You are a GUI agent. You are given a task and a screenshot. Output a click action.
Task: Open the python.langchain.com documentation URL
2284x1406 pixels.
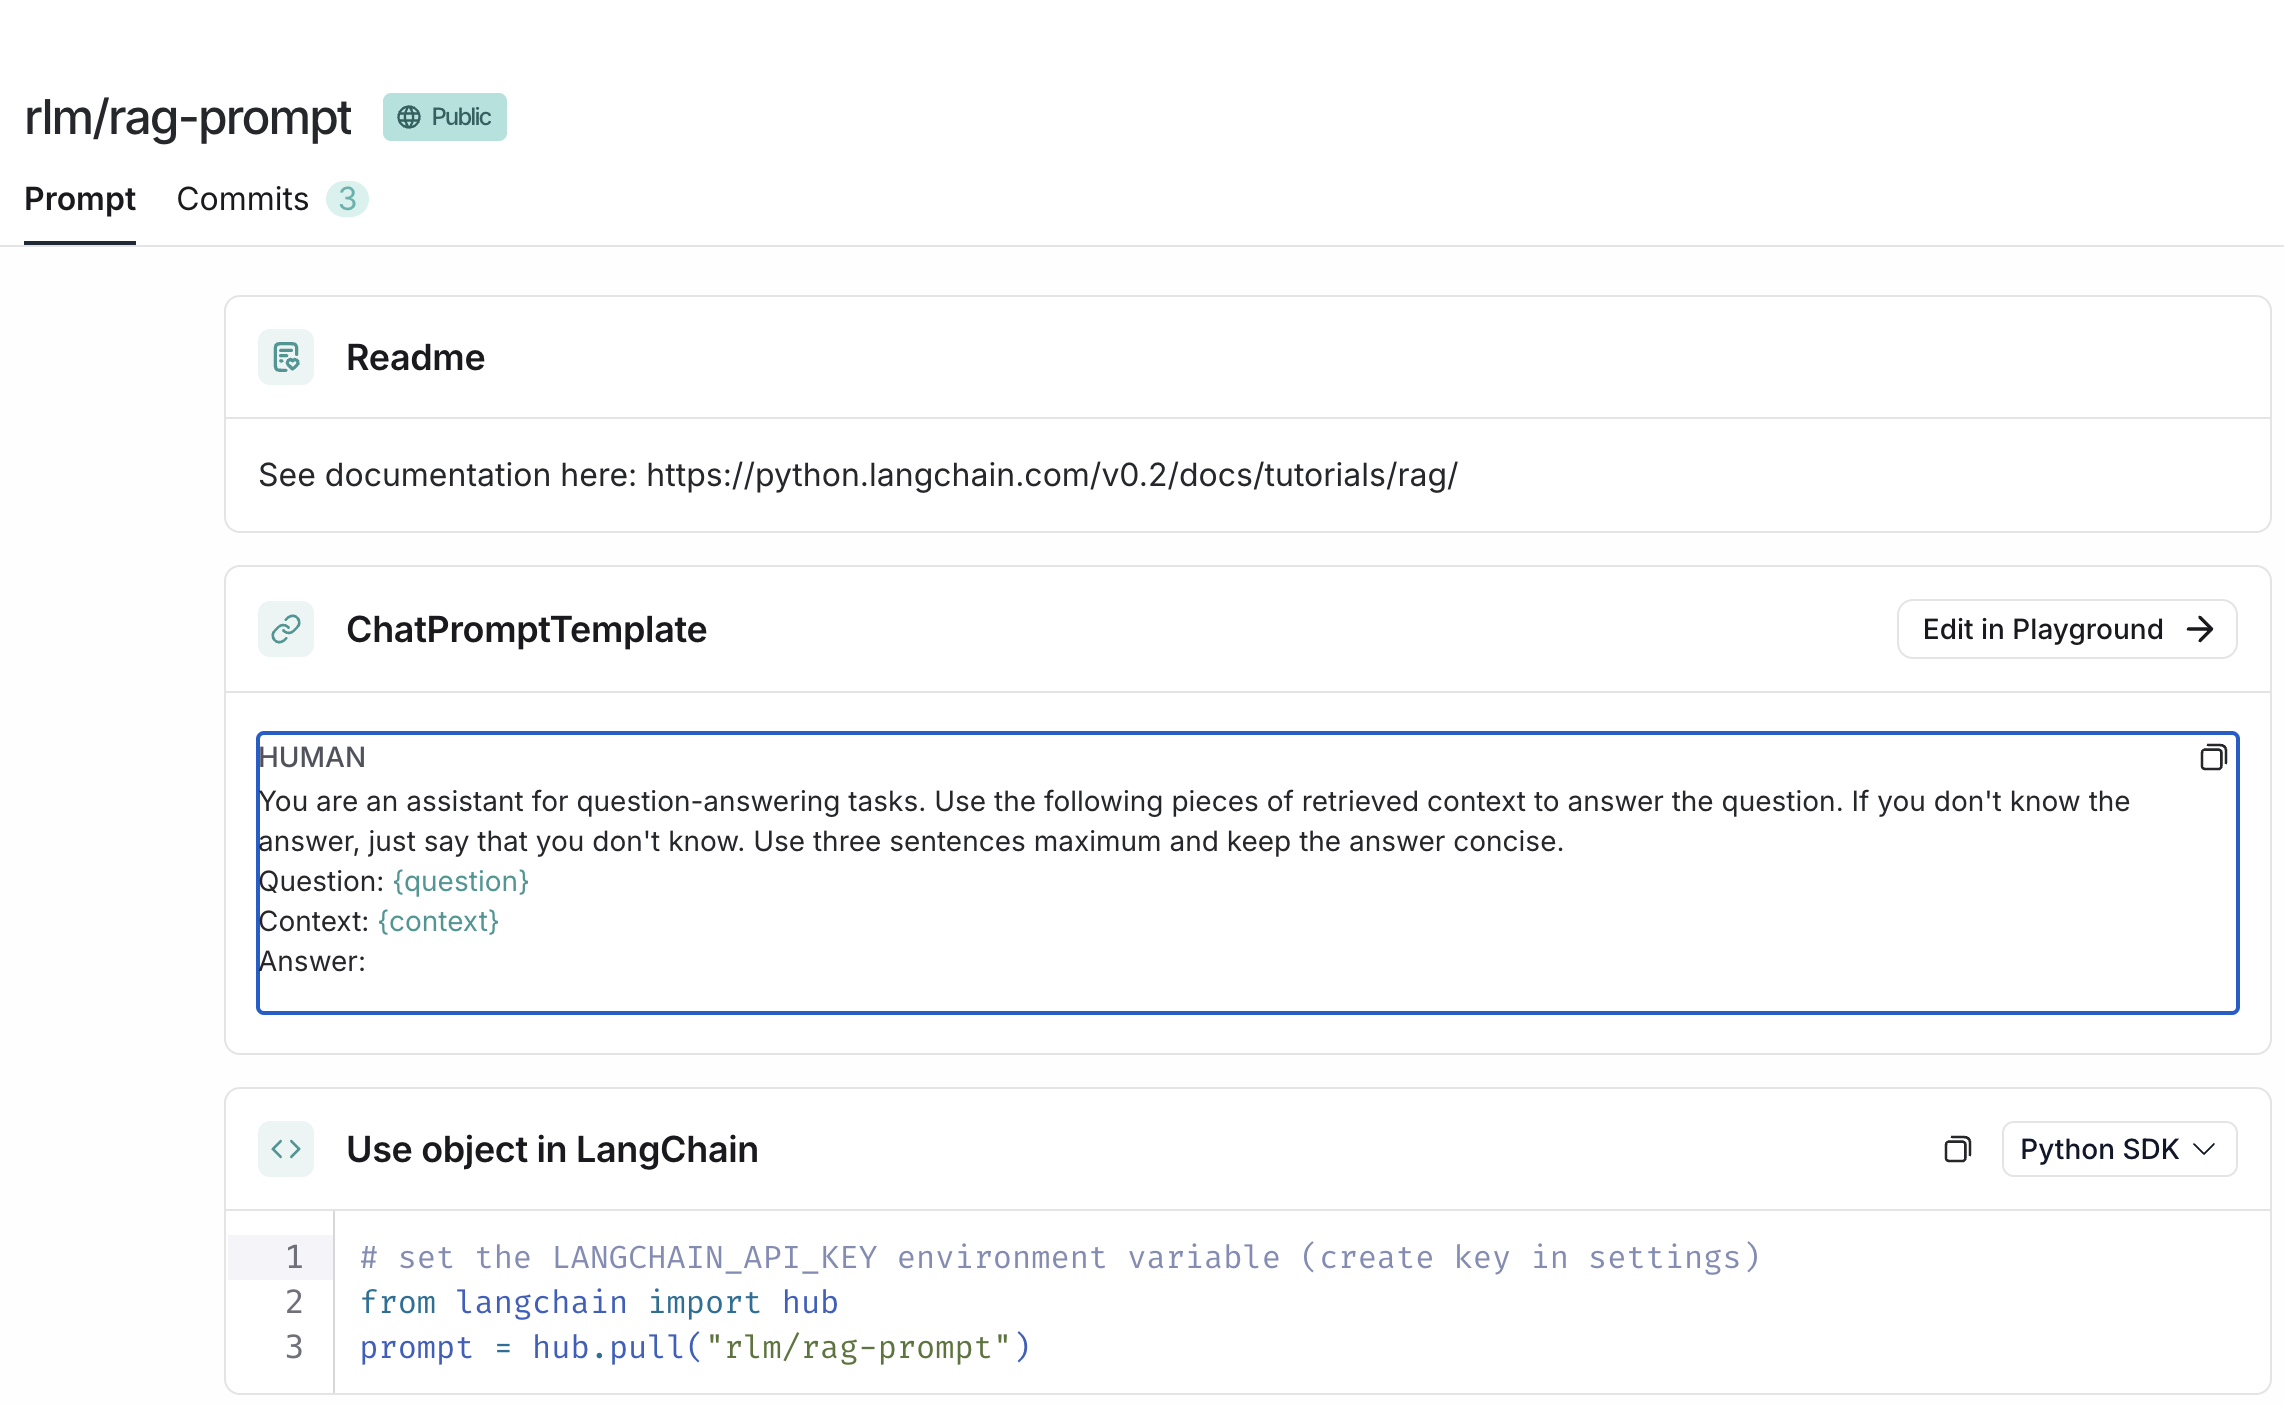(x=1052, y=475)
